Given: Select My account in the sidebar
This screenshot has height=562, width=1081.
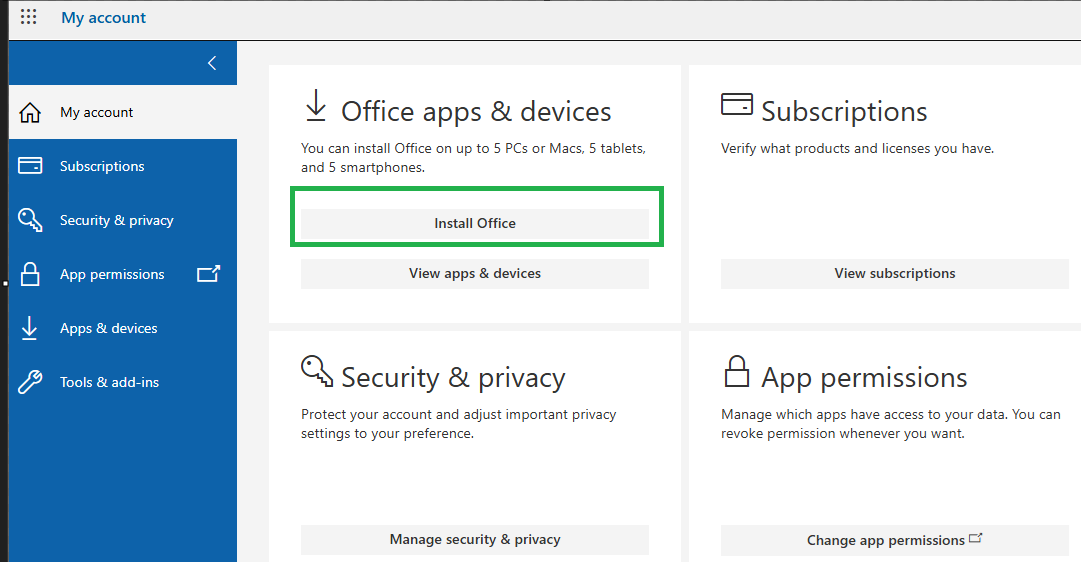Looking at the screenshot, I should pos(123,112).
